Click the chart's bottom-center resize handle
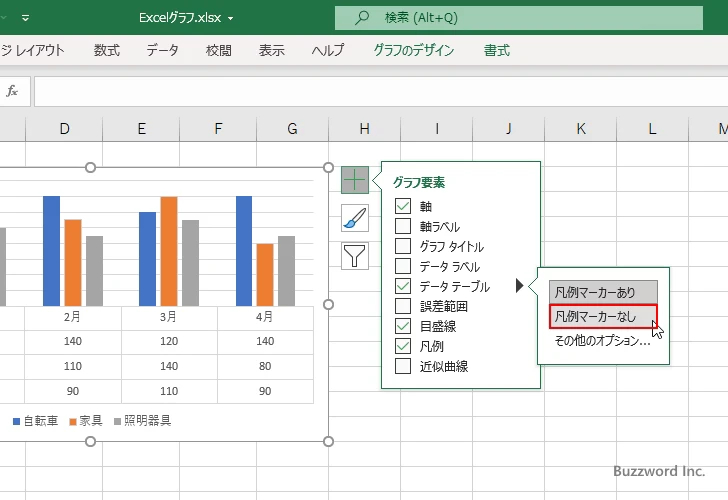 click(x=91, y=442)
